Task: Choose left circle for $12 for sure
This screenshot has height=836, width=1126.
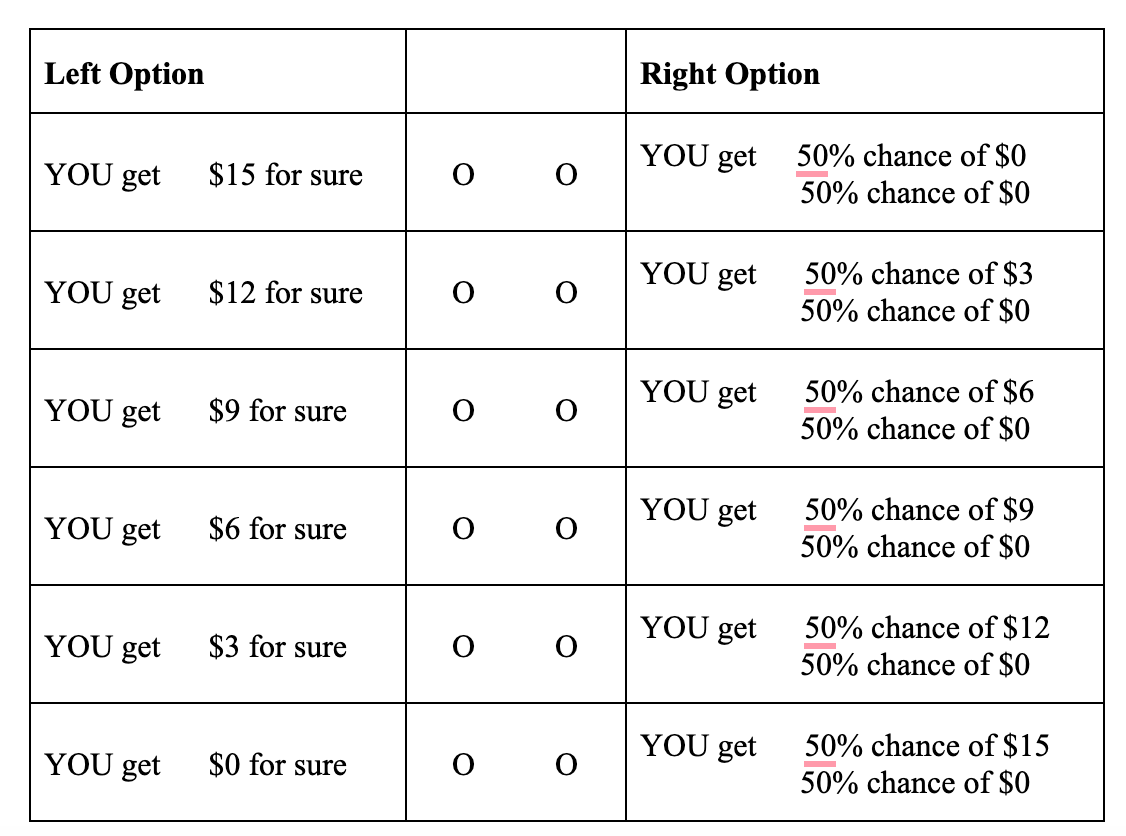Action: tap(463, 294)
